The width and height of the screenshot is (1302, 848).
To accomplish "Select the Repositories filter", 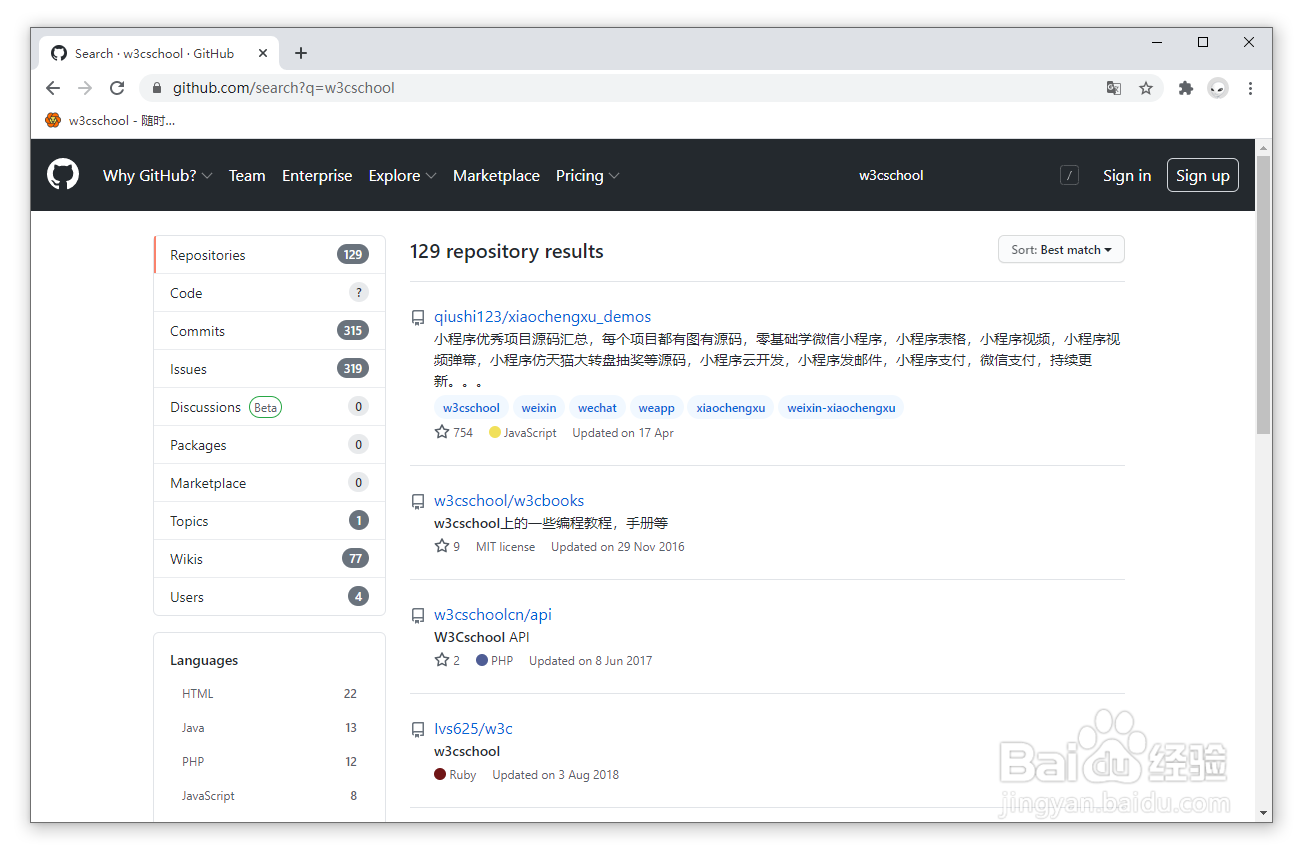I will coord(269,255).
